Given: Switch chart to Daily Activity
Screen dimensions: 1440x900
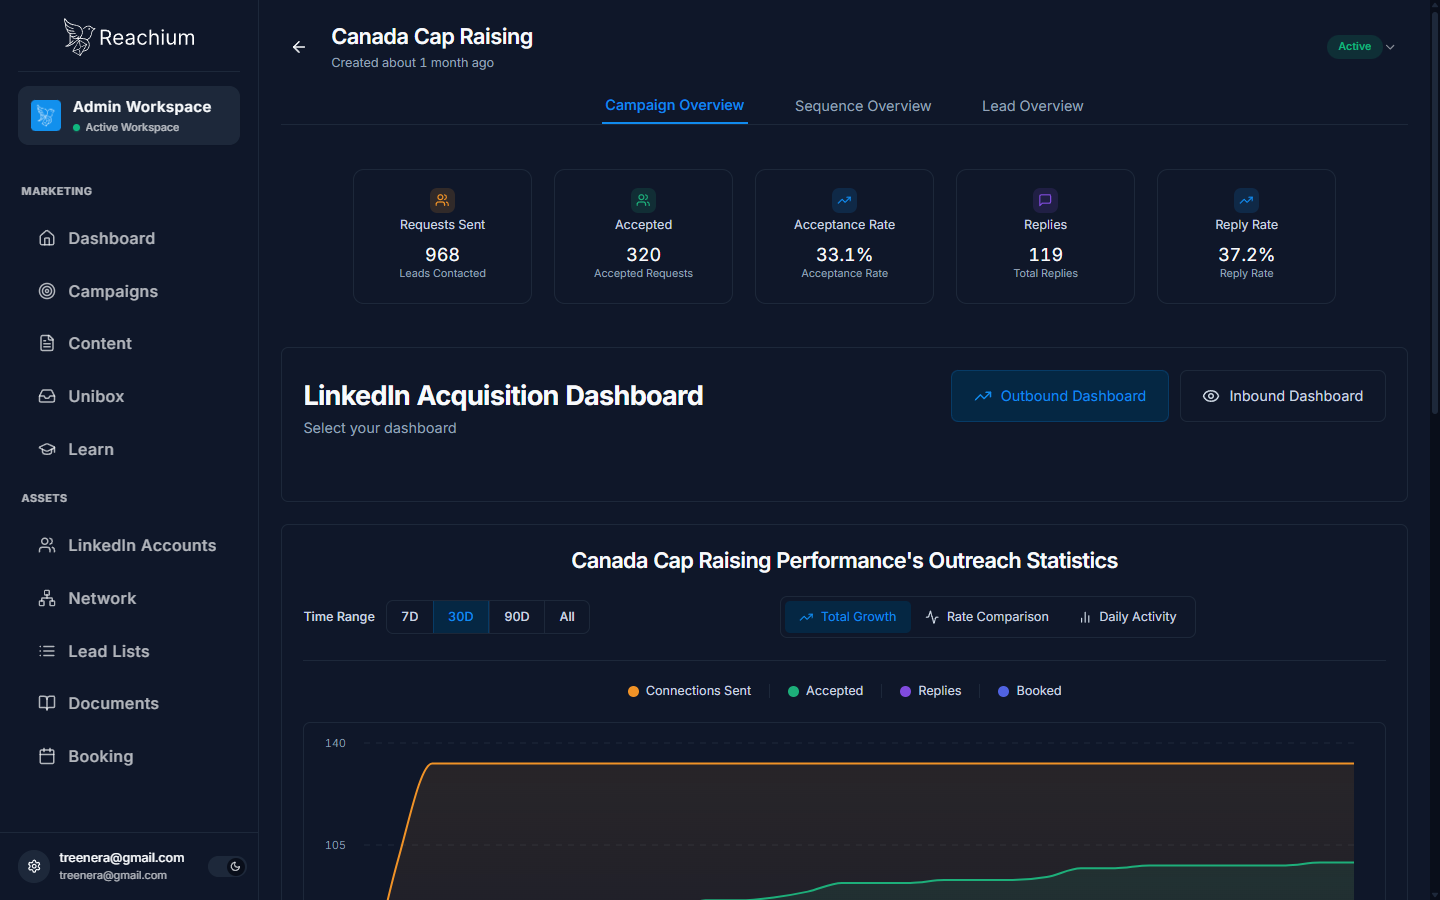Looking at the screenshot, I should [1128, 617].
